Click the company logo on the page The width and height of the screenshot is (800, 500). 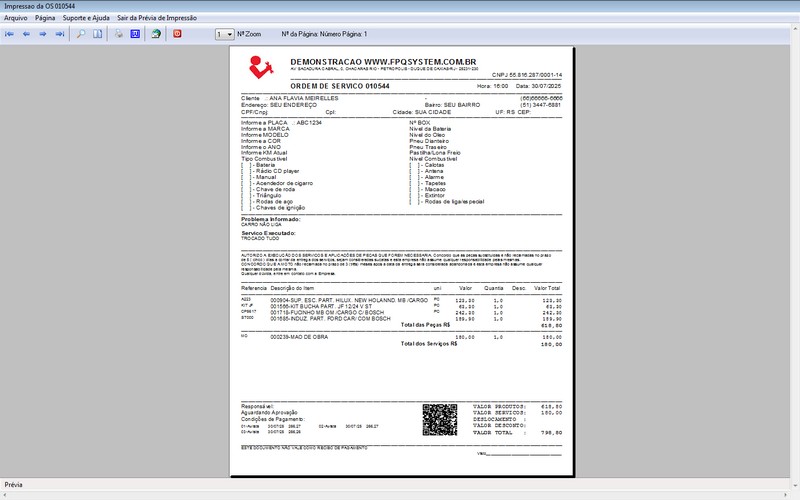point(262,67)
